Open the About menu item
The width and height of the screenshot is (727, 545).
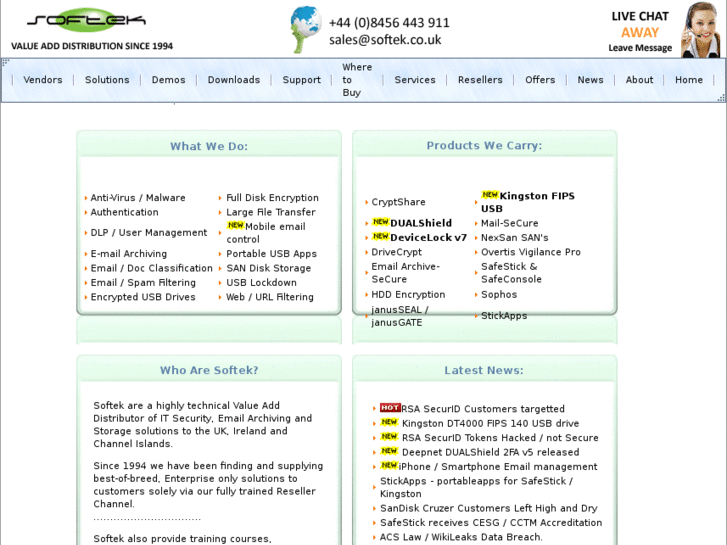[x=639, y=80]
